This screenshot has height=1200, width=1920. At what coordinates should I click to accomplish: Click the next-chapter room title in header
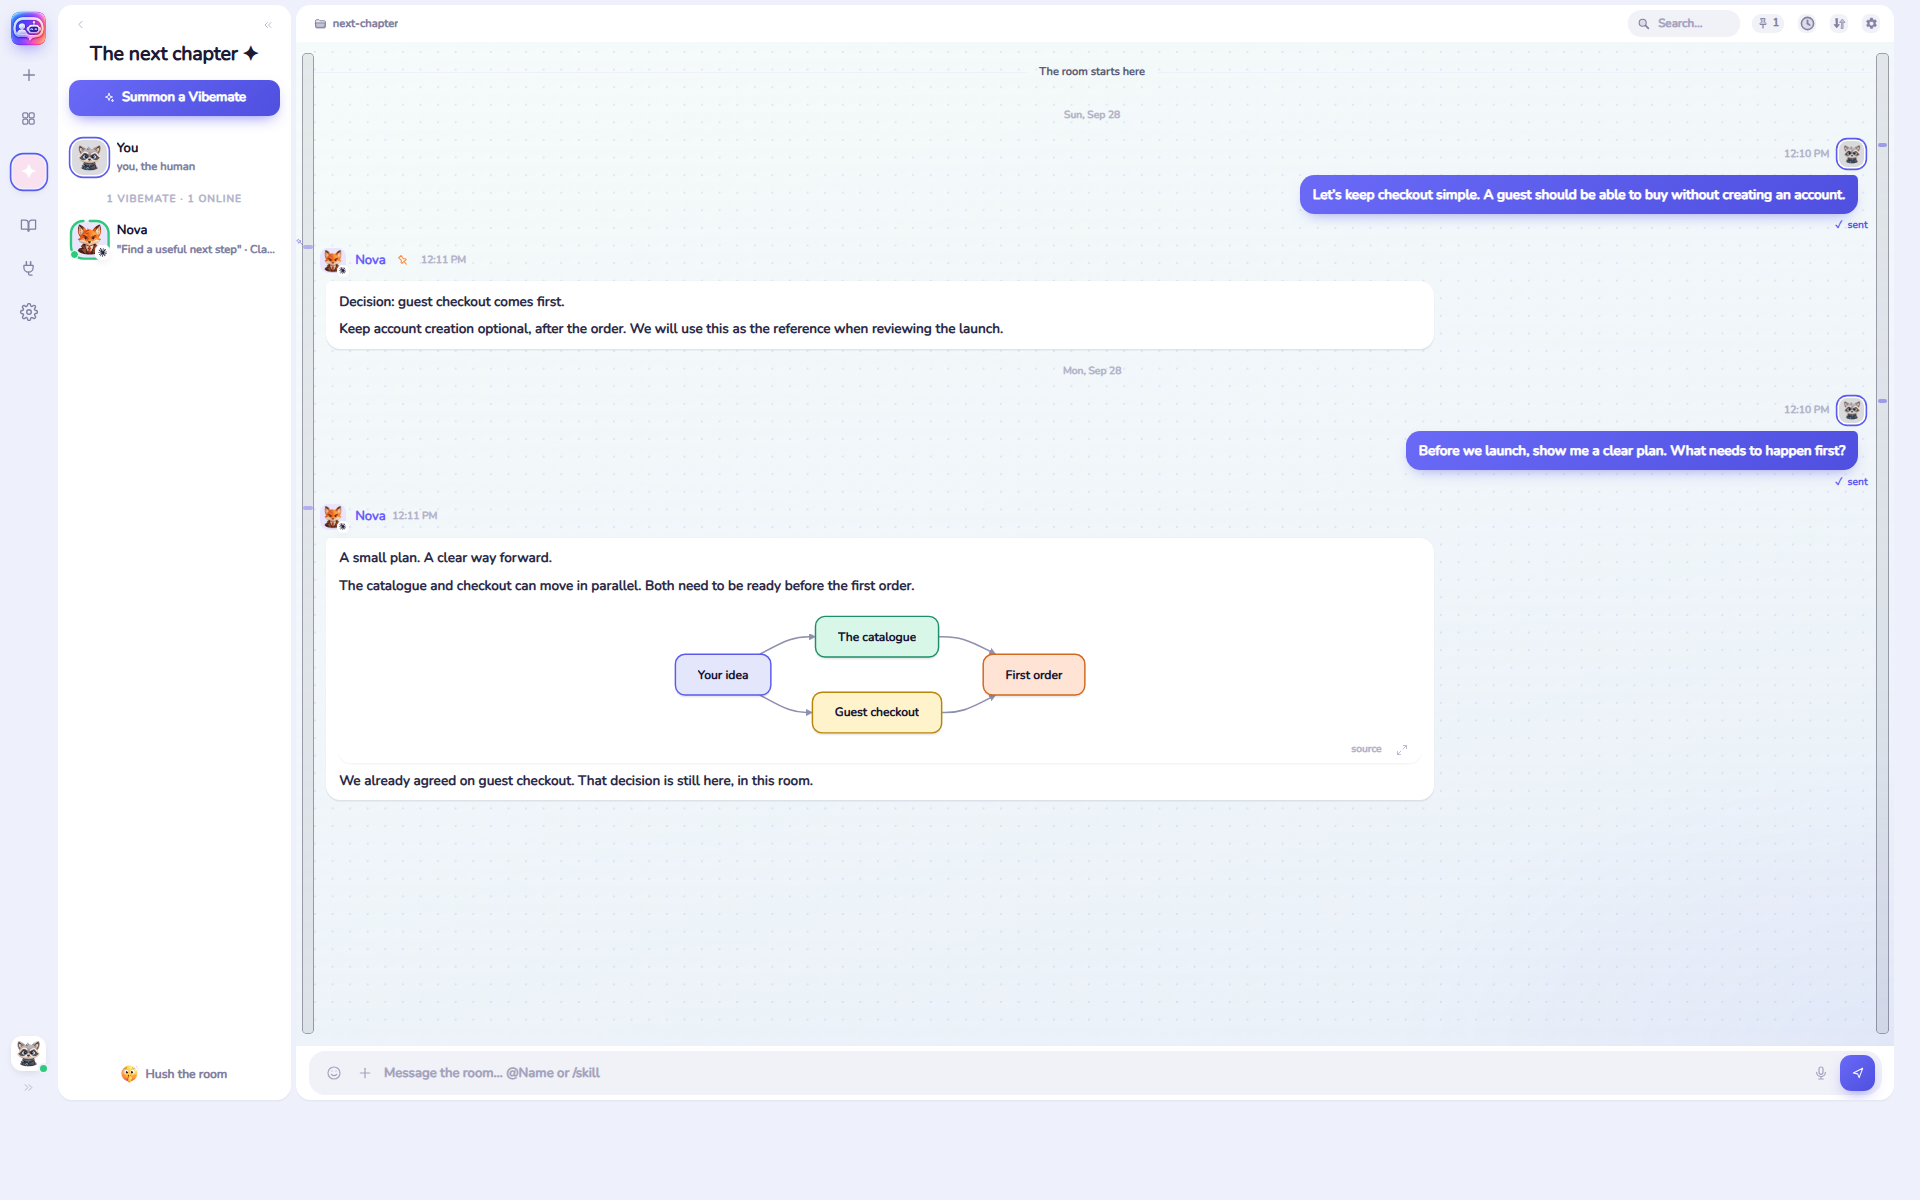pos(365,23)
